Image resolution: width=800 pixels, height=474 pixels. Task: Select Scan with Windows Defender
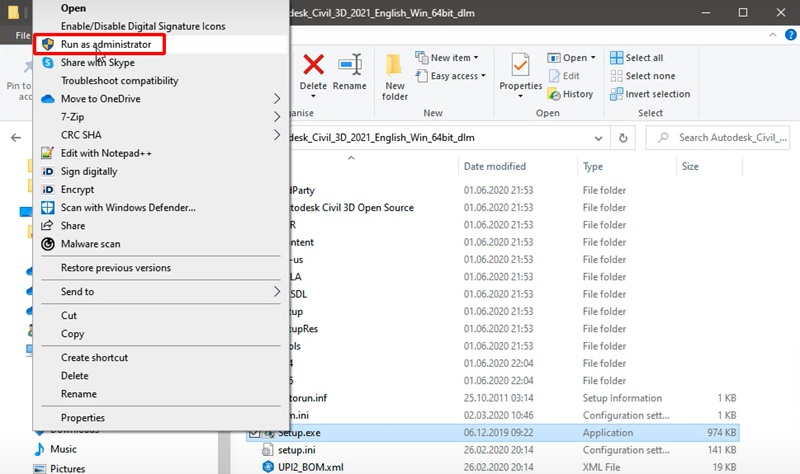click(160, 208)
